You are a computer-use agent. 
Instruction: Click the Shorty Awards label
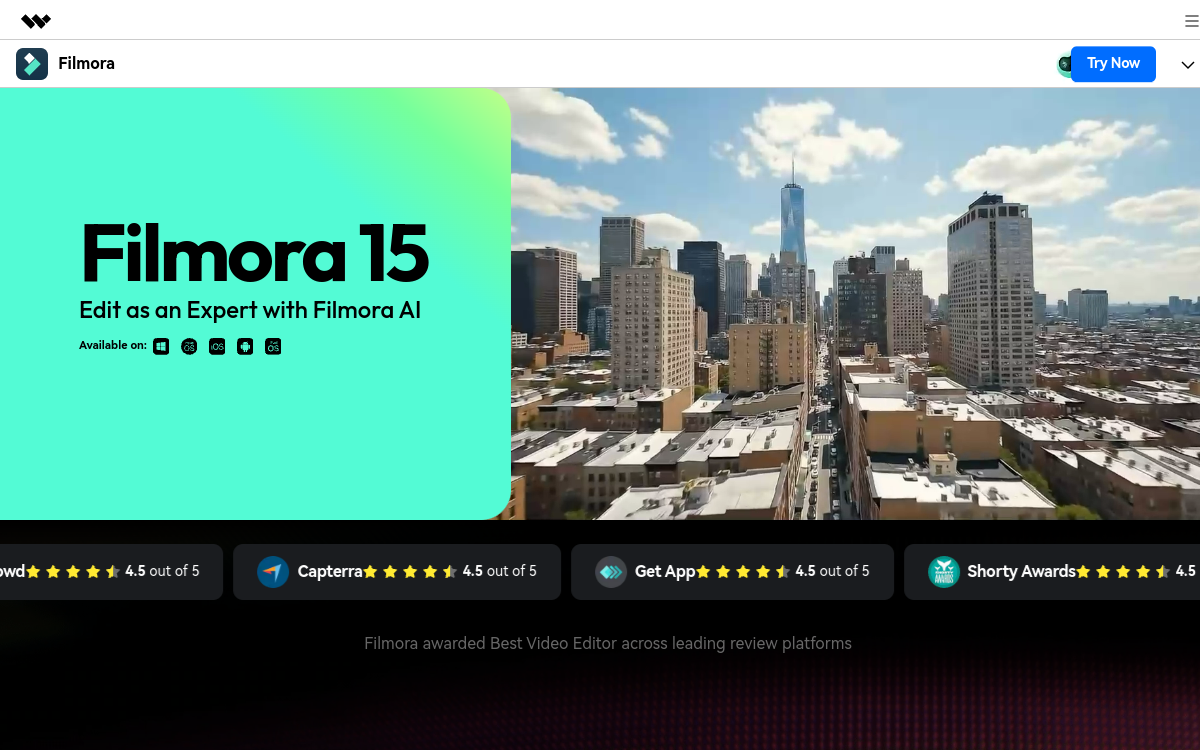(1021, 572)
